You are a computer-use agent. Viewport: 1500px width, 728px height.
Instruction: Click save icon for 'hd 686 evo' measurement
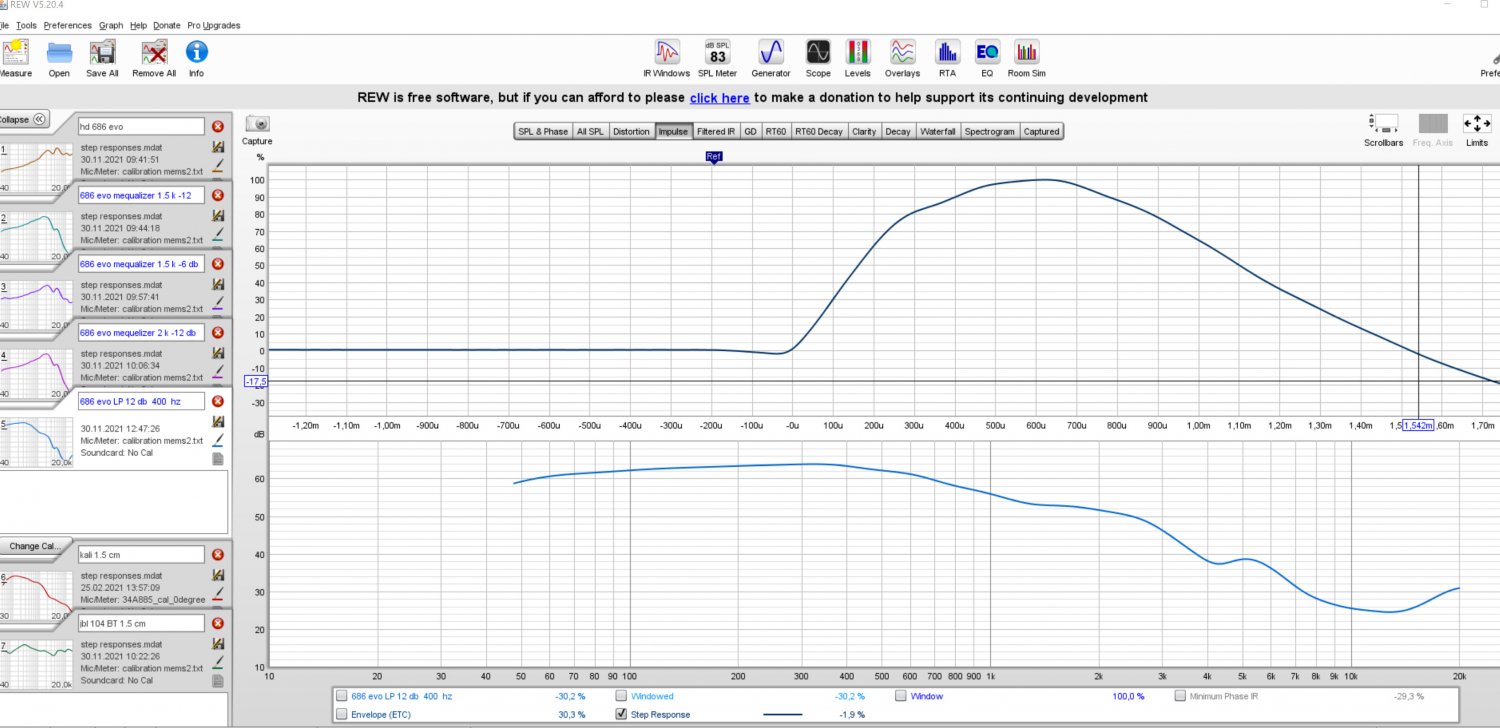point(218,147)
